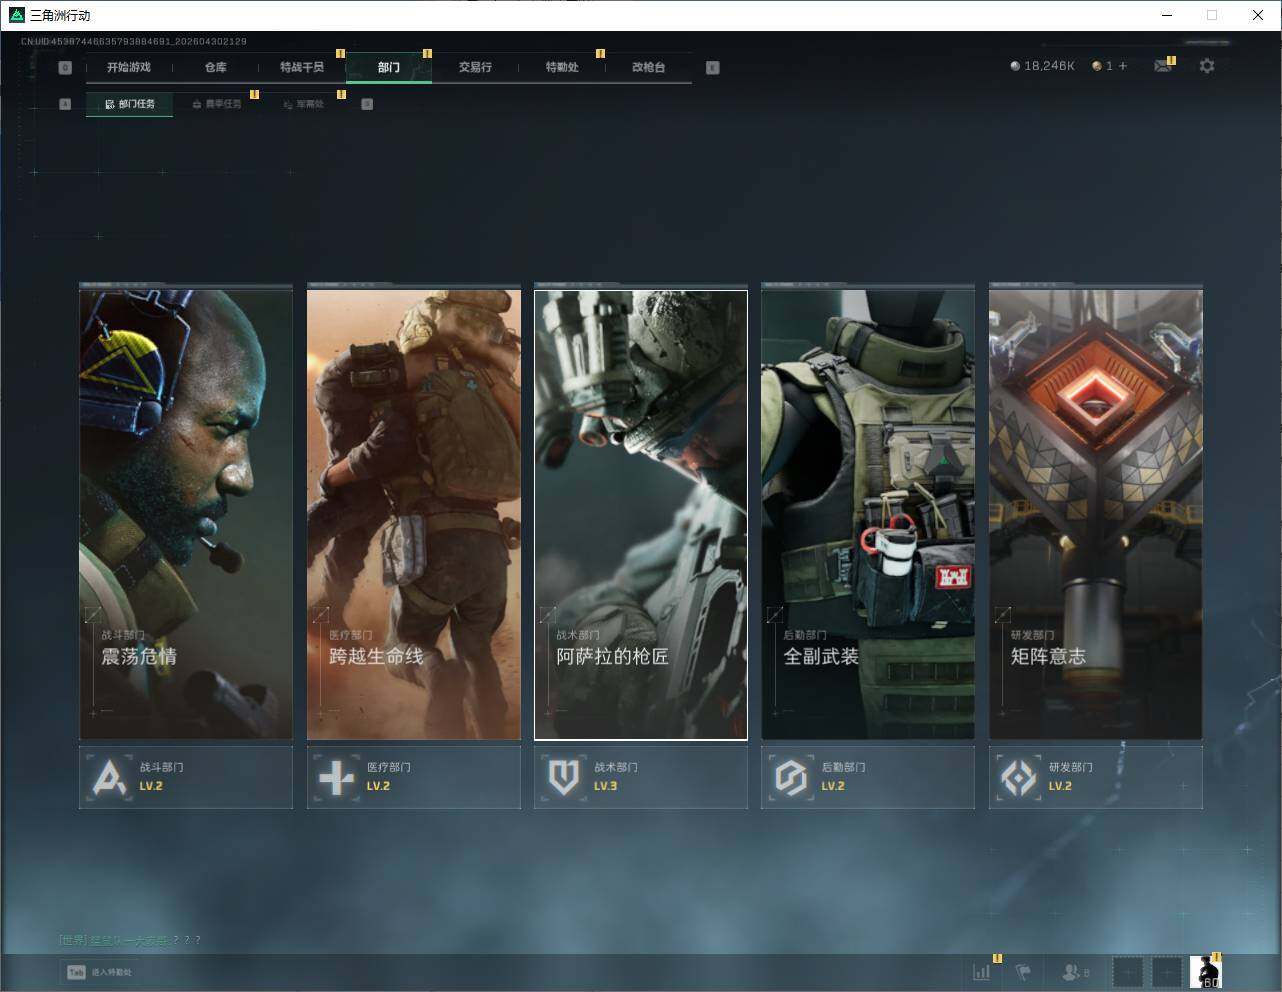Open the world chat message line
This screenshot has width=1282, height=992.
pos(130,940)
